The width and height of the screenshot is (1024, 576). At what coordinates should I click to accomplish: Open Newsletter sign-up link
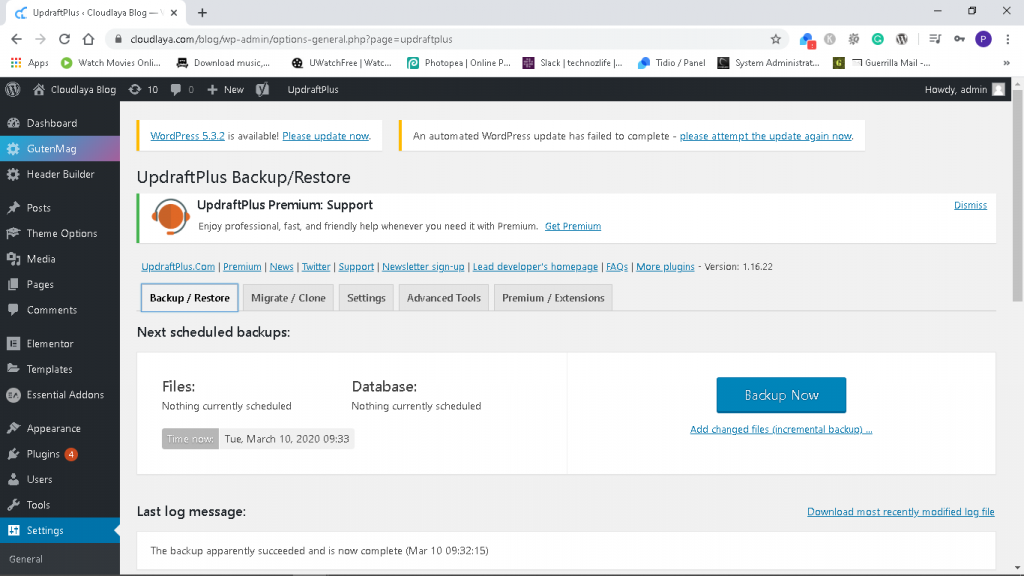[423, 266]
